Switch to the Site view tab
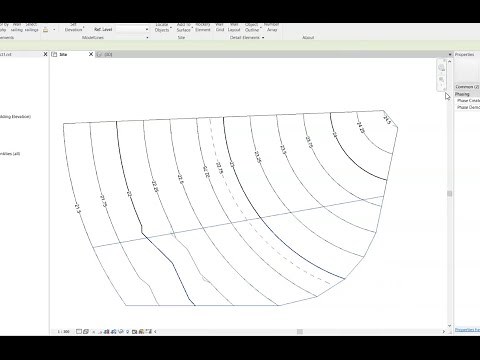 pos(63,54)
